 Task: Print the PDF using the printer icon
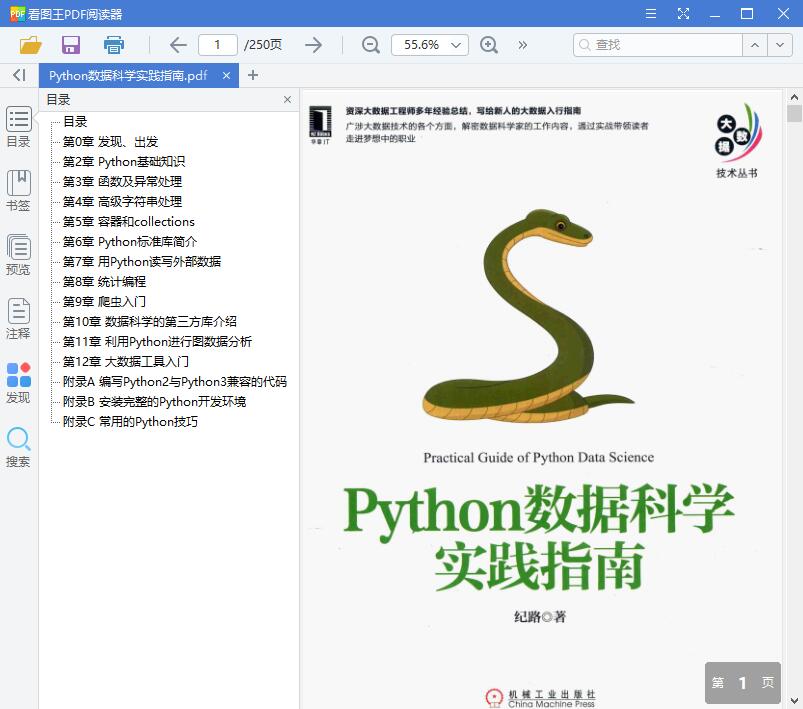click(x=114, y=45)
